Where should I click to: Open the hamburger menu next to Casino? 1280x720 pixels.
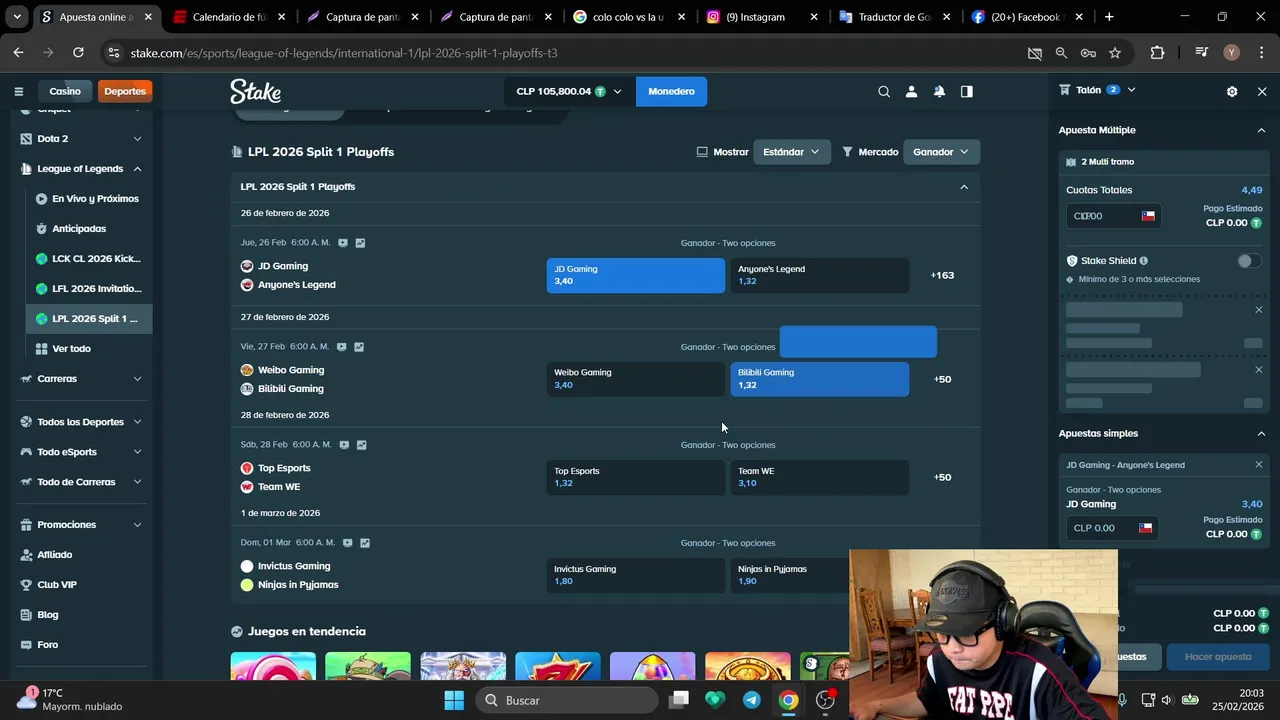[18, 91]
